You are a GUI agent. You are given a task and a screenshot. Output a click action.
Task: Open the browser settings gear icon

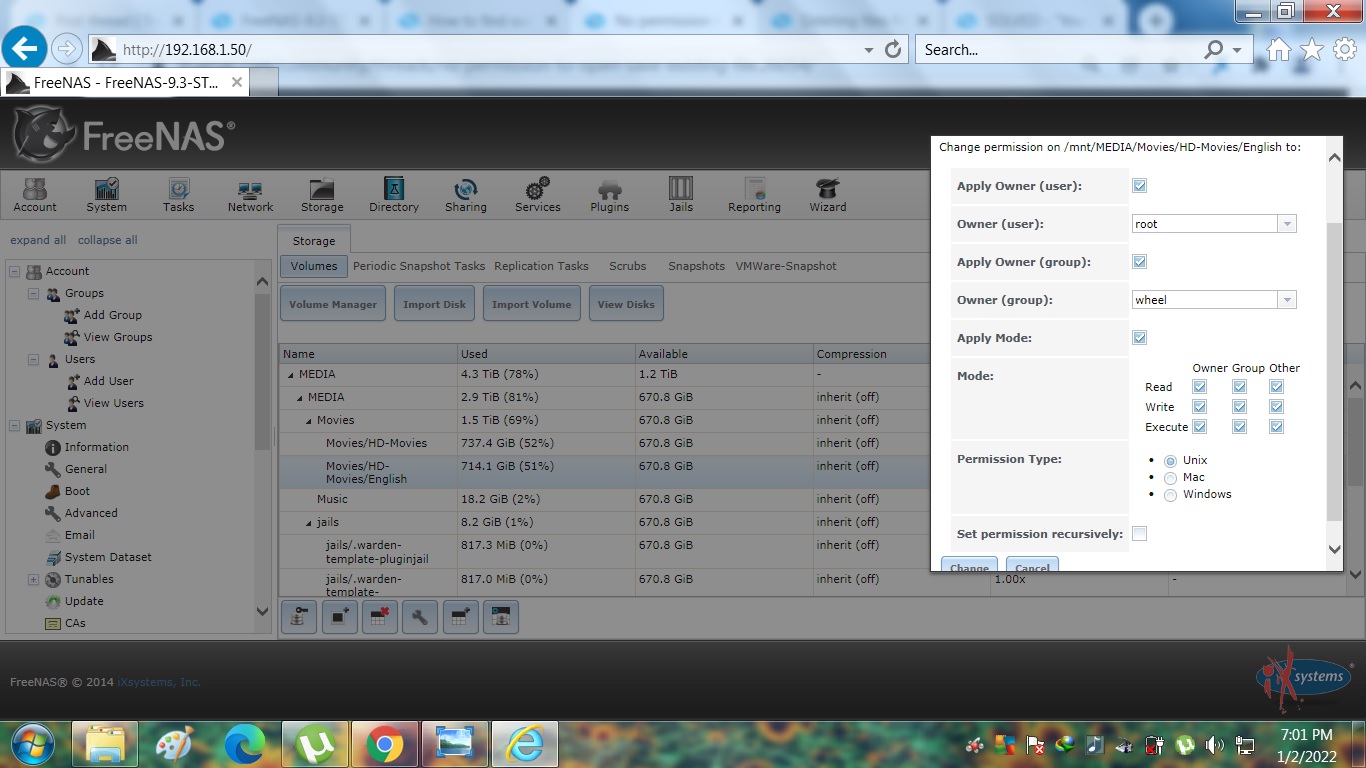tap(1345, 49)
